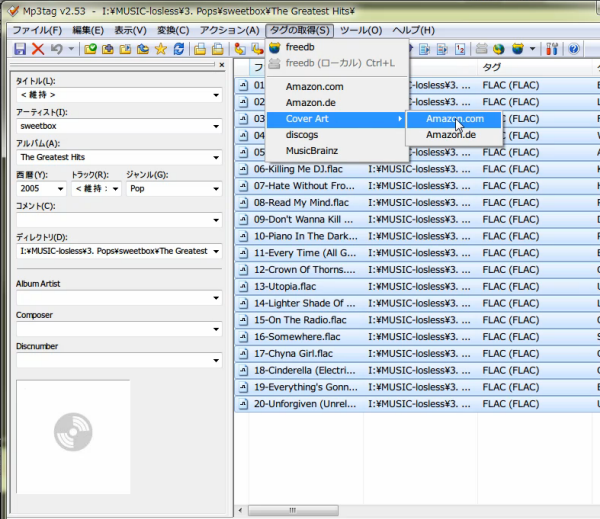
Task: Click the Undo arrow toolbar icon
Action: (x=58, y=49)
